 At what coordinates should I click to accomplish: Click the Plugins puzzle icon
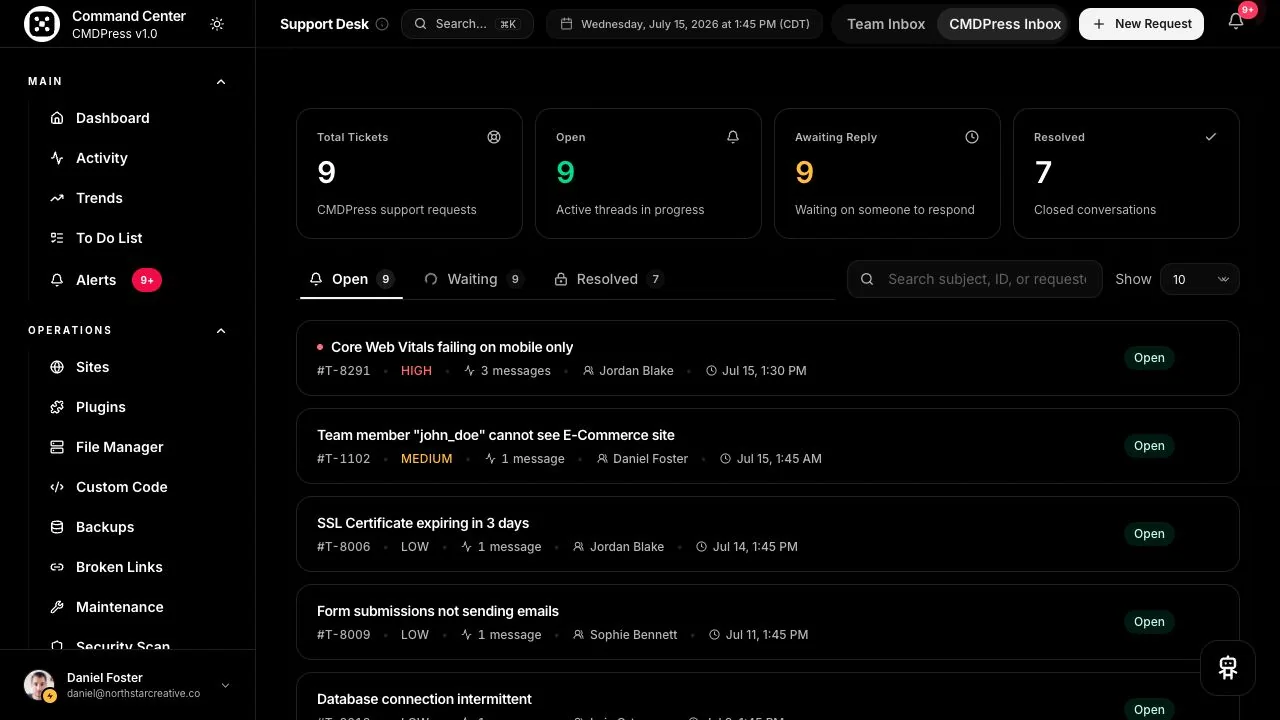click(x=57, y=407)
